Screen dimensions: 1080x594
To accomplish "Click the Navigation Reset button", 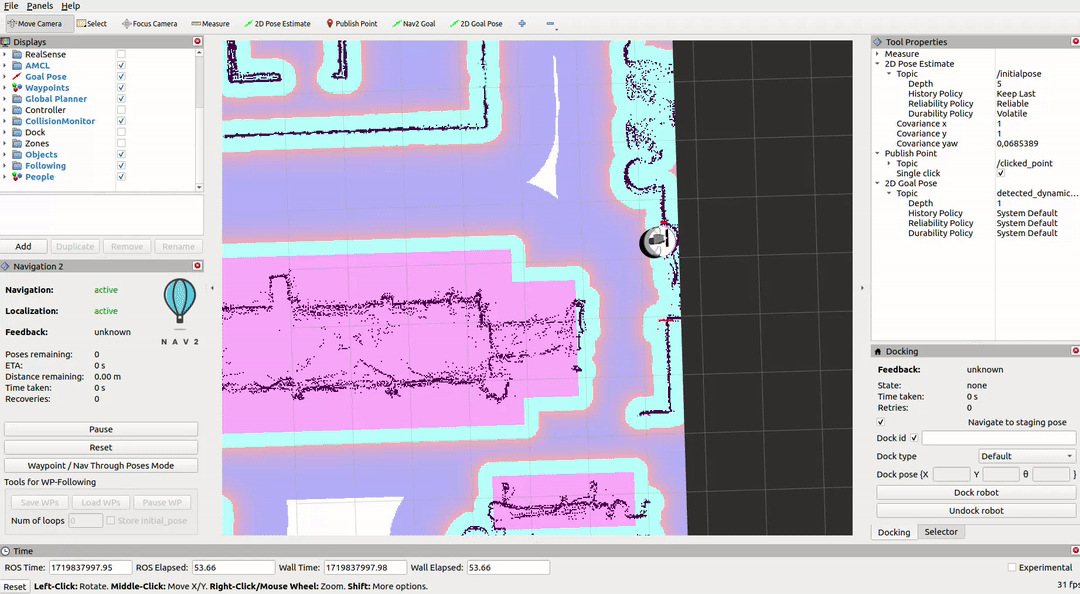I will click(101, 447).
